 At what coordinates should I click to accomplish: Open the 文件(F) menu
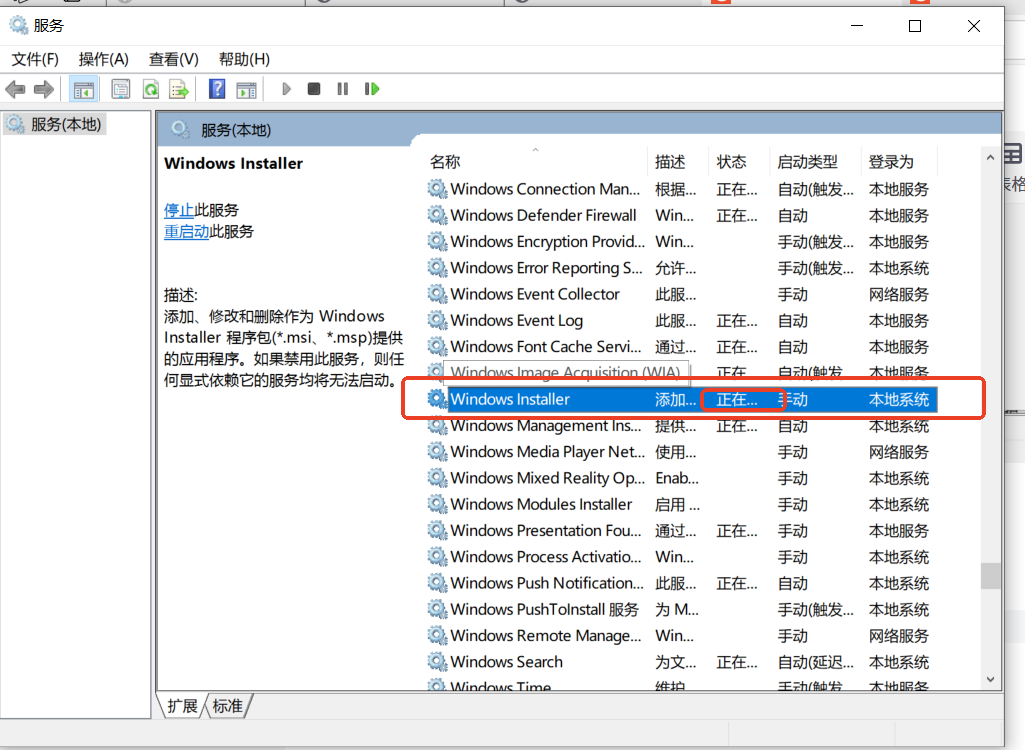tap(35, 60)
